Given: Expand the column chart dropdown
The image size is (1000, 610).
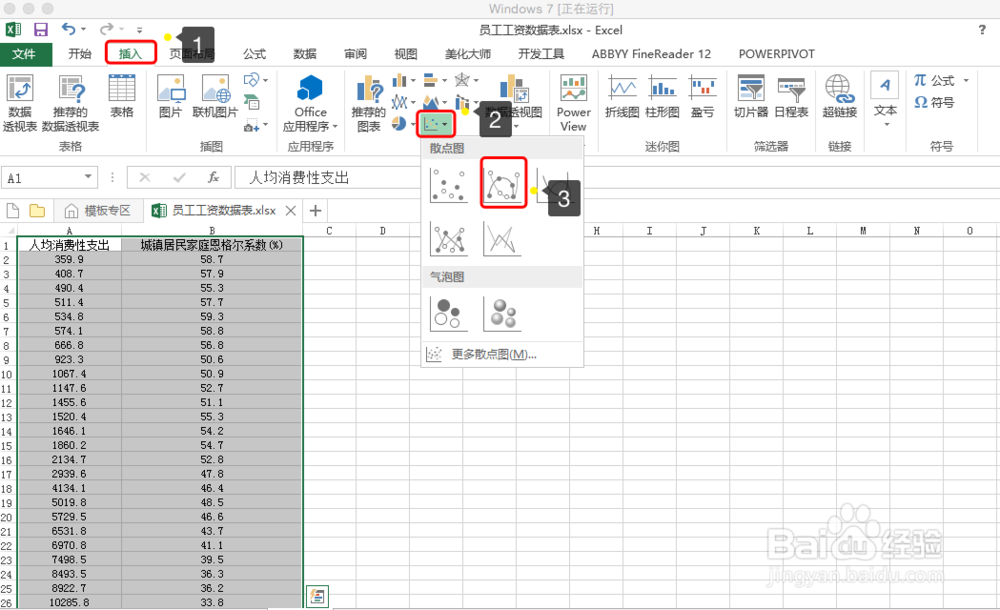Looking at the screenshot, I should pyautogui.click(x=413, y=80).
